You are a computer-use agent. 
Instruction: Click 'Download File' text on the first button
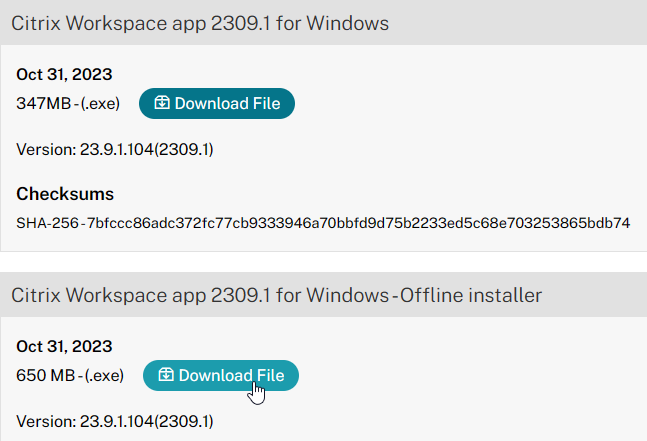click(x=227, y=103)
